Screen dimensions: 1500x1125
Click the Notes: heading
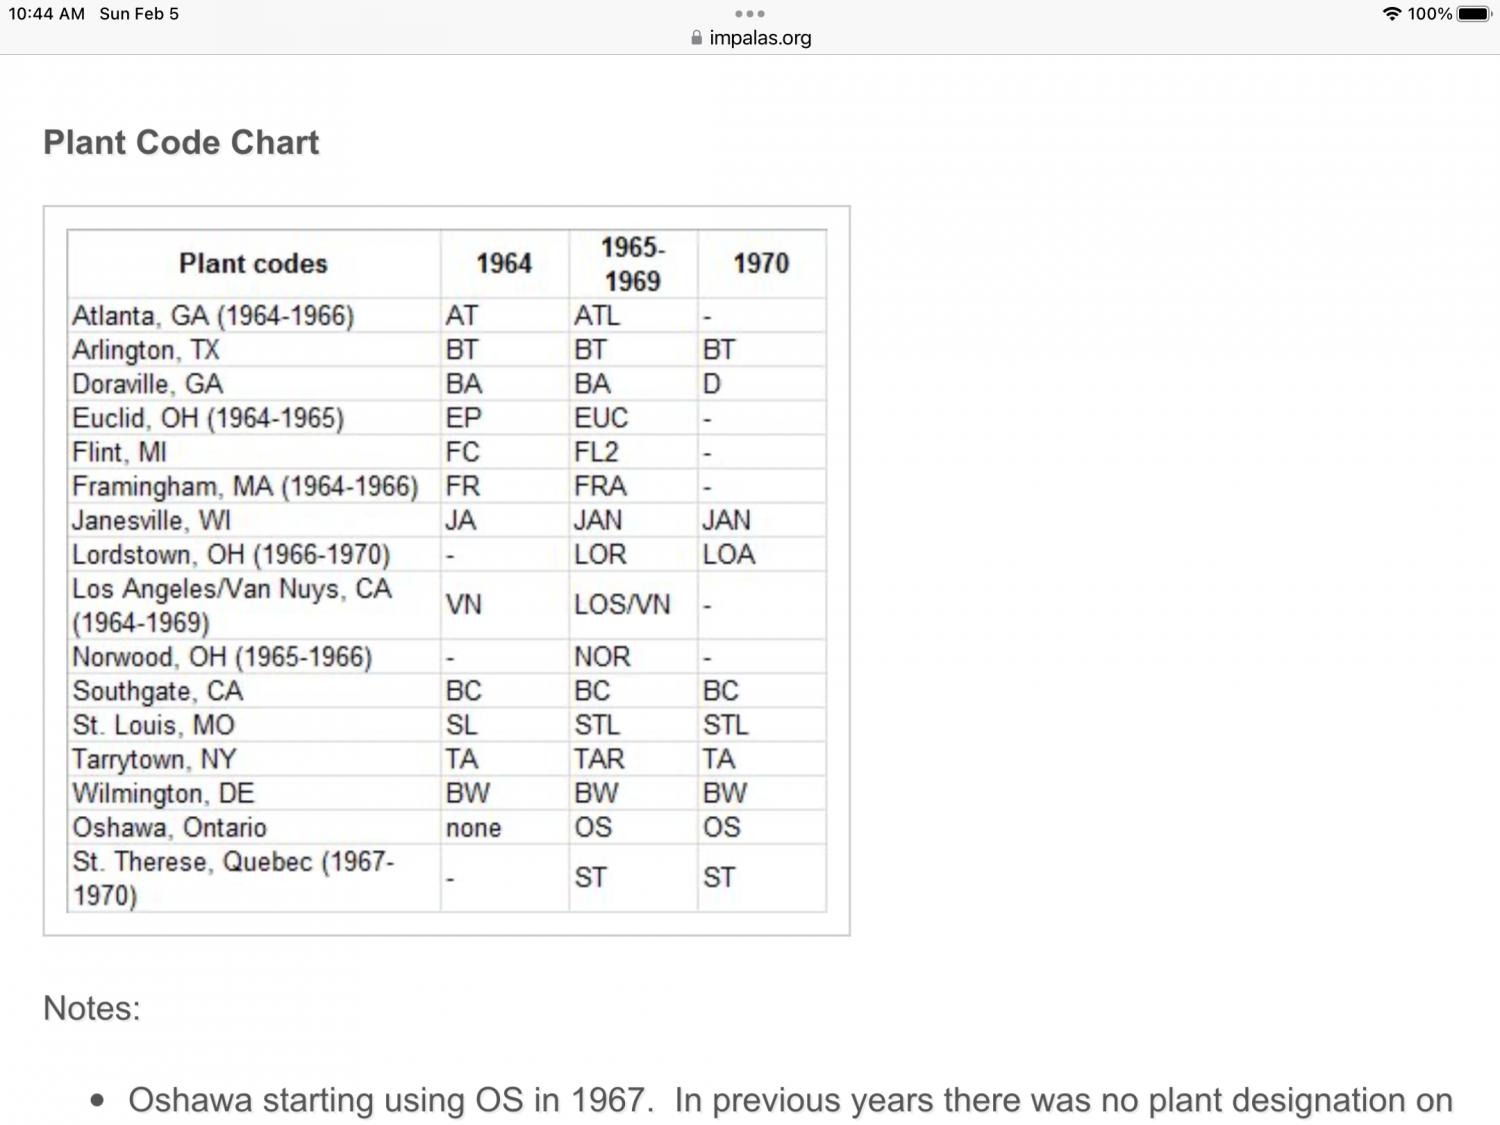tap(92, 1008)
